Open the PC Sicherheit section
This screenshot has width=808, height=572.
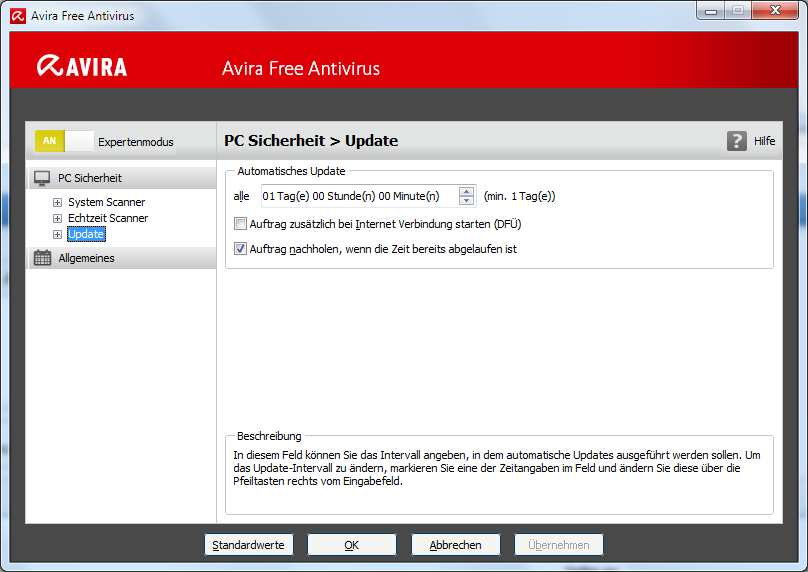point(122,178)
